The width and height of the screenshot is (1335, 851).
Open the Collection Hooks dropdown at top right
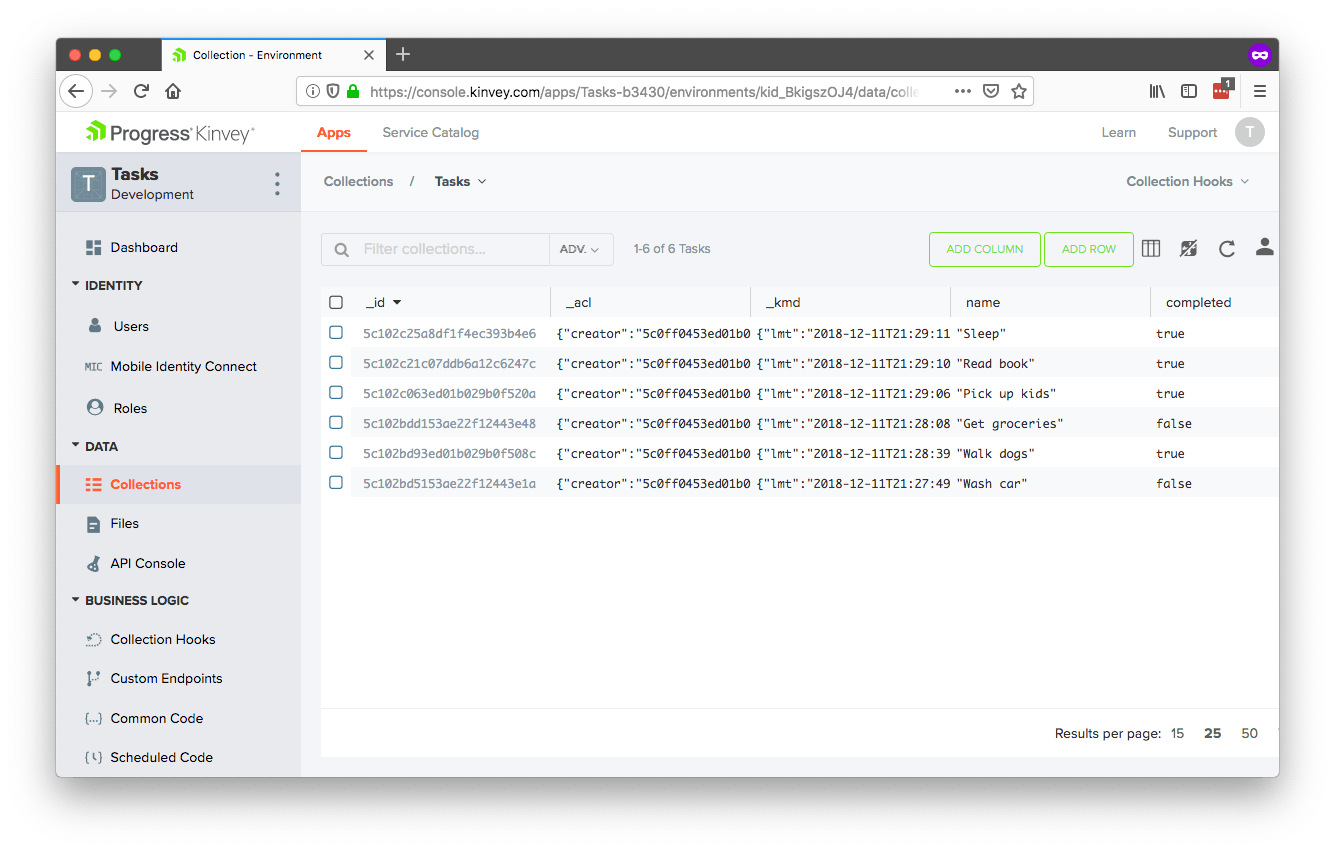(x=1187, y=181)
